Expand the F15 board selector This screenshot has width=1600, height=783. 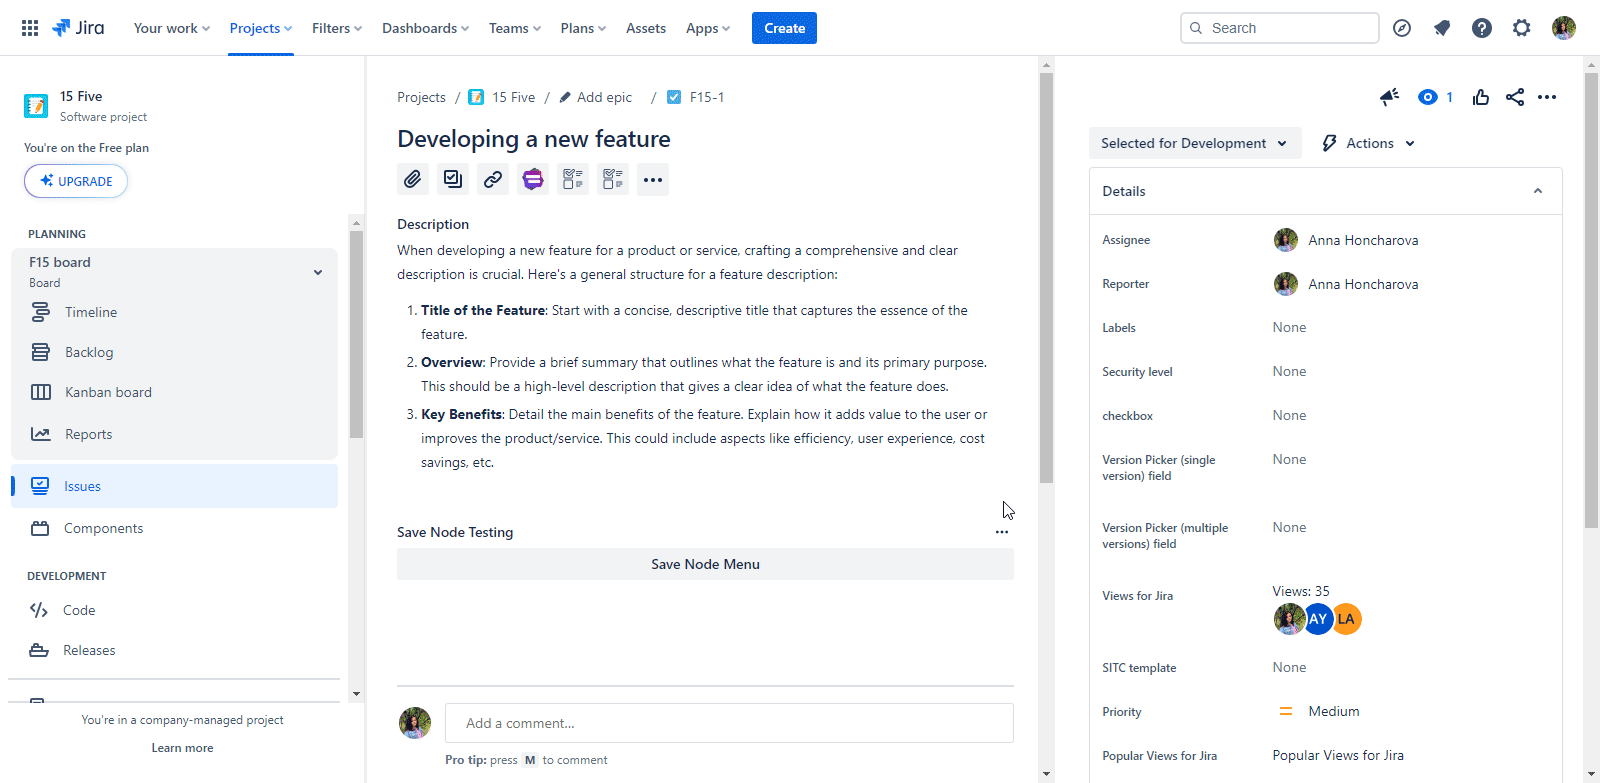(x=318, y=272)
